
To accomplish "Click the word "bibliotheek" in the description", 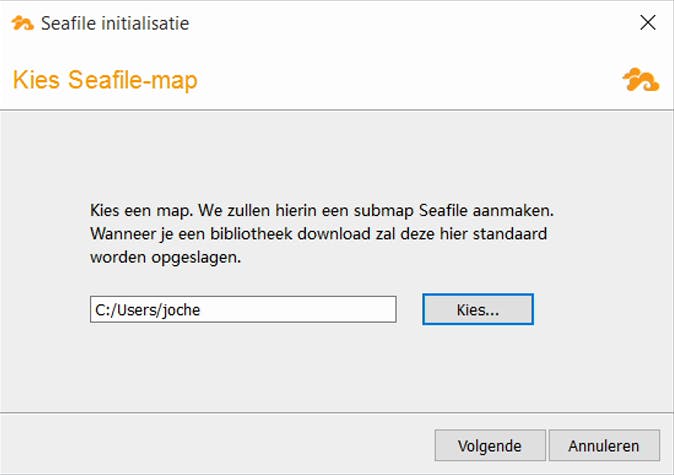I will pos(297,234).
